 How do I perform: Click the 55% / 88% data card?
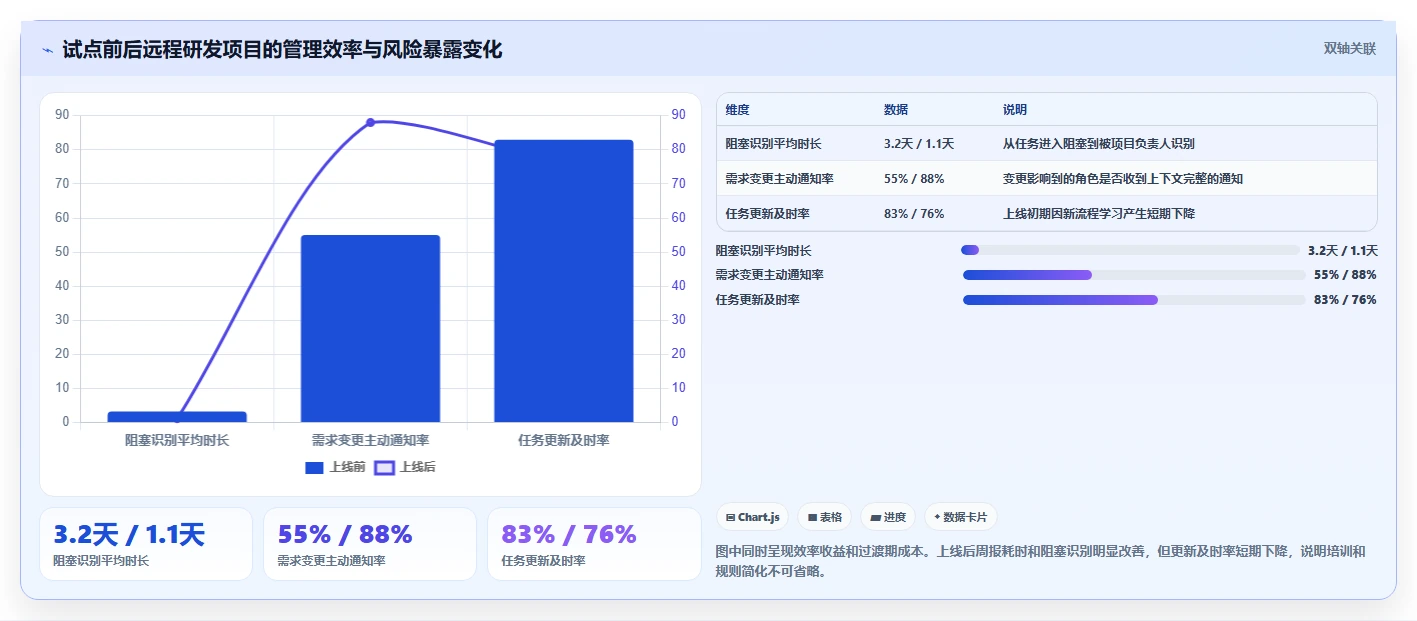370,544
